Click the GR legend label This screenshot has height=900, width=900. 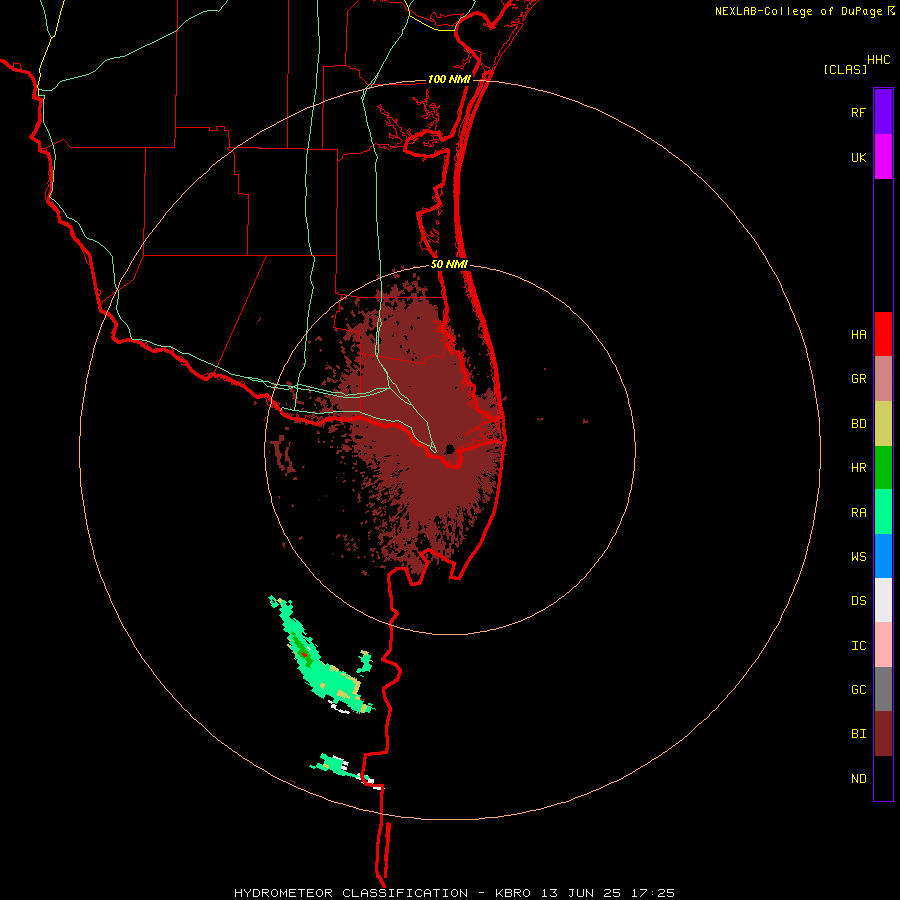(x=858, y=379)
